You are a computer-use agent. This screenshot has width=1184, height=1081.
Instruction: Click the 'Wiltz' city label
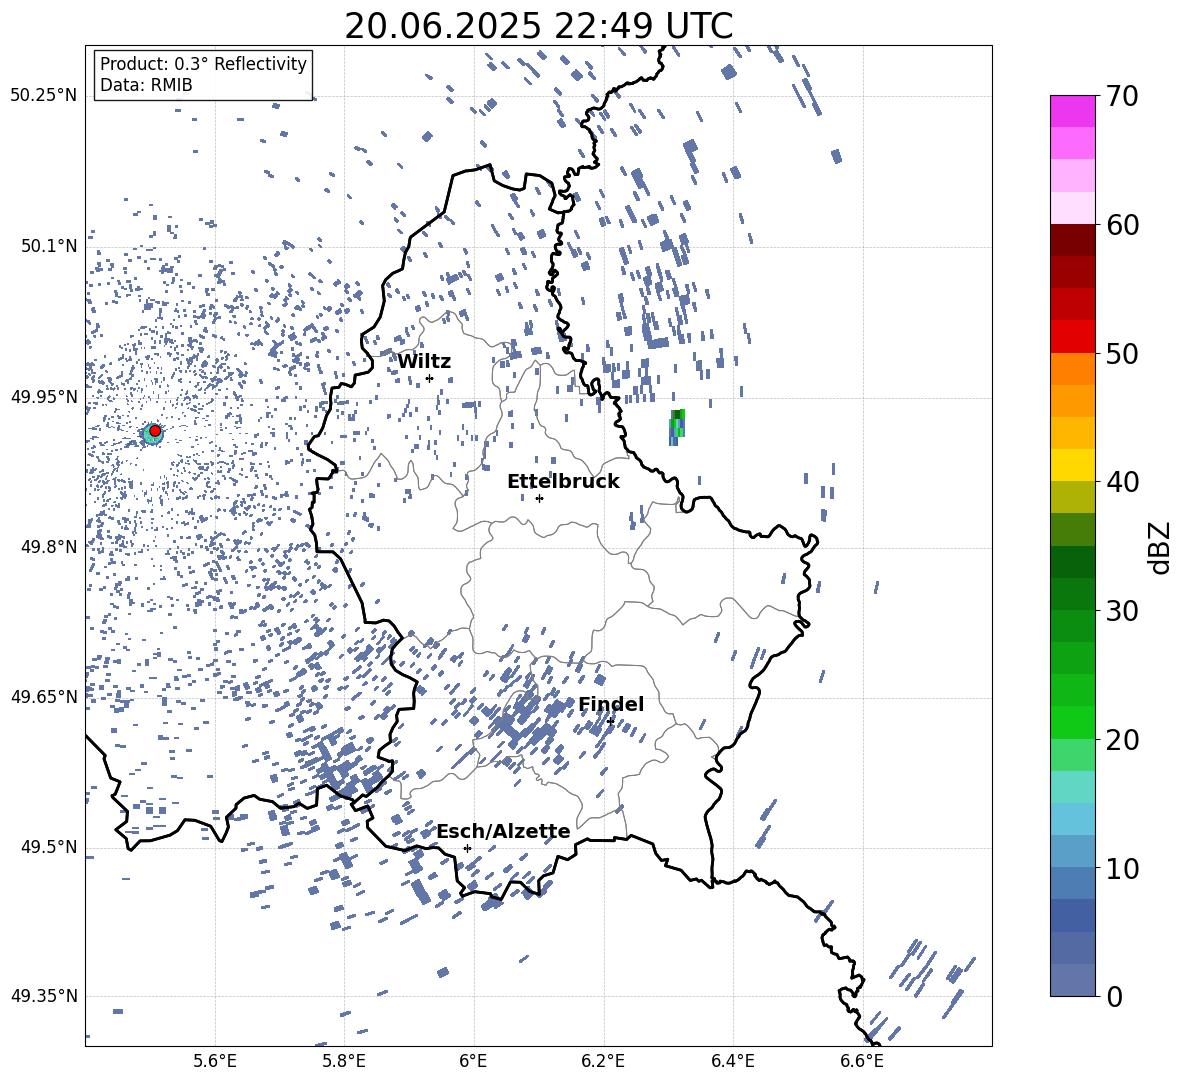click(x=424, y=361)
